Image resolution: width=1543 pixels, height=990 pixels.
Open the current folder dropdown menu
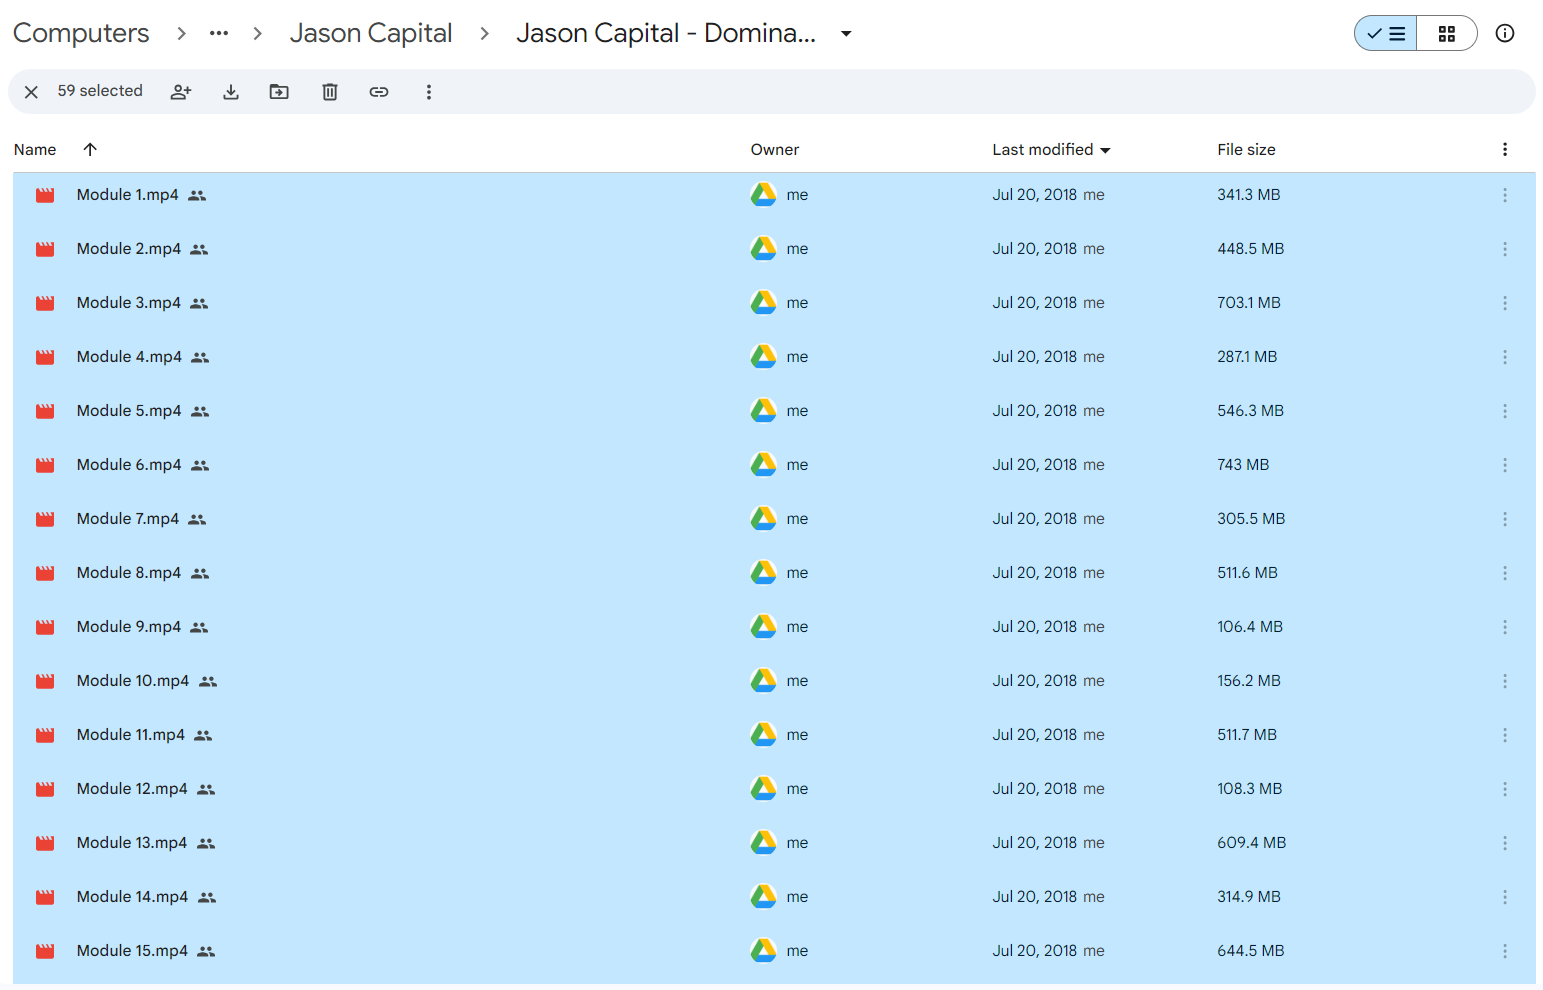(846, 34)
